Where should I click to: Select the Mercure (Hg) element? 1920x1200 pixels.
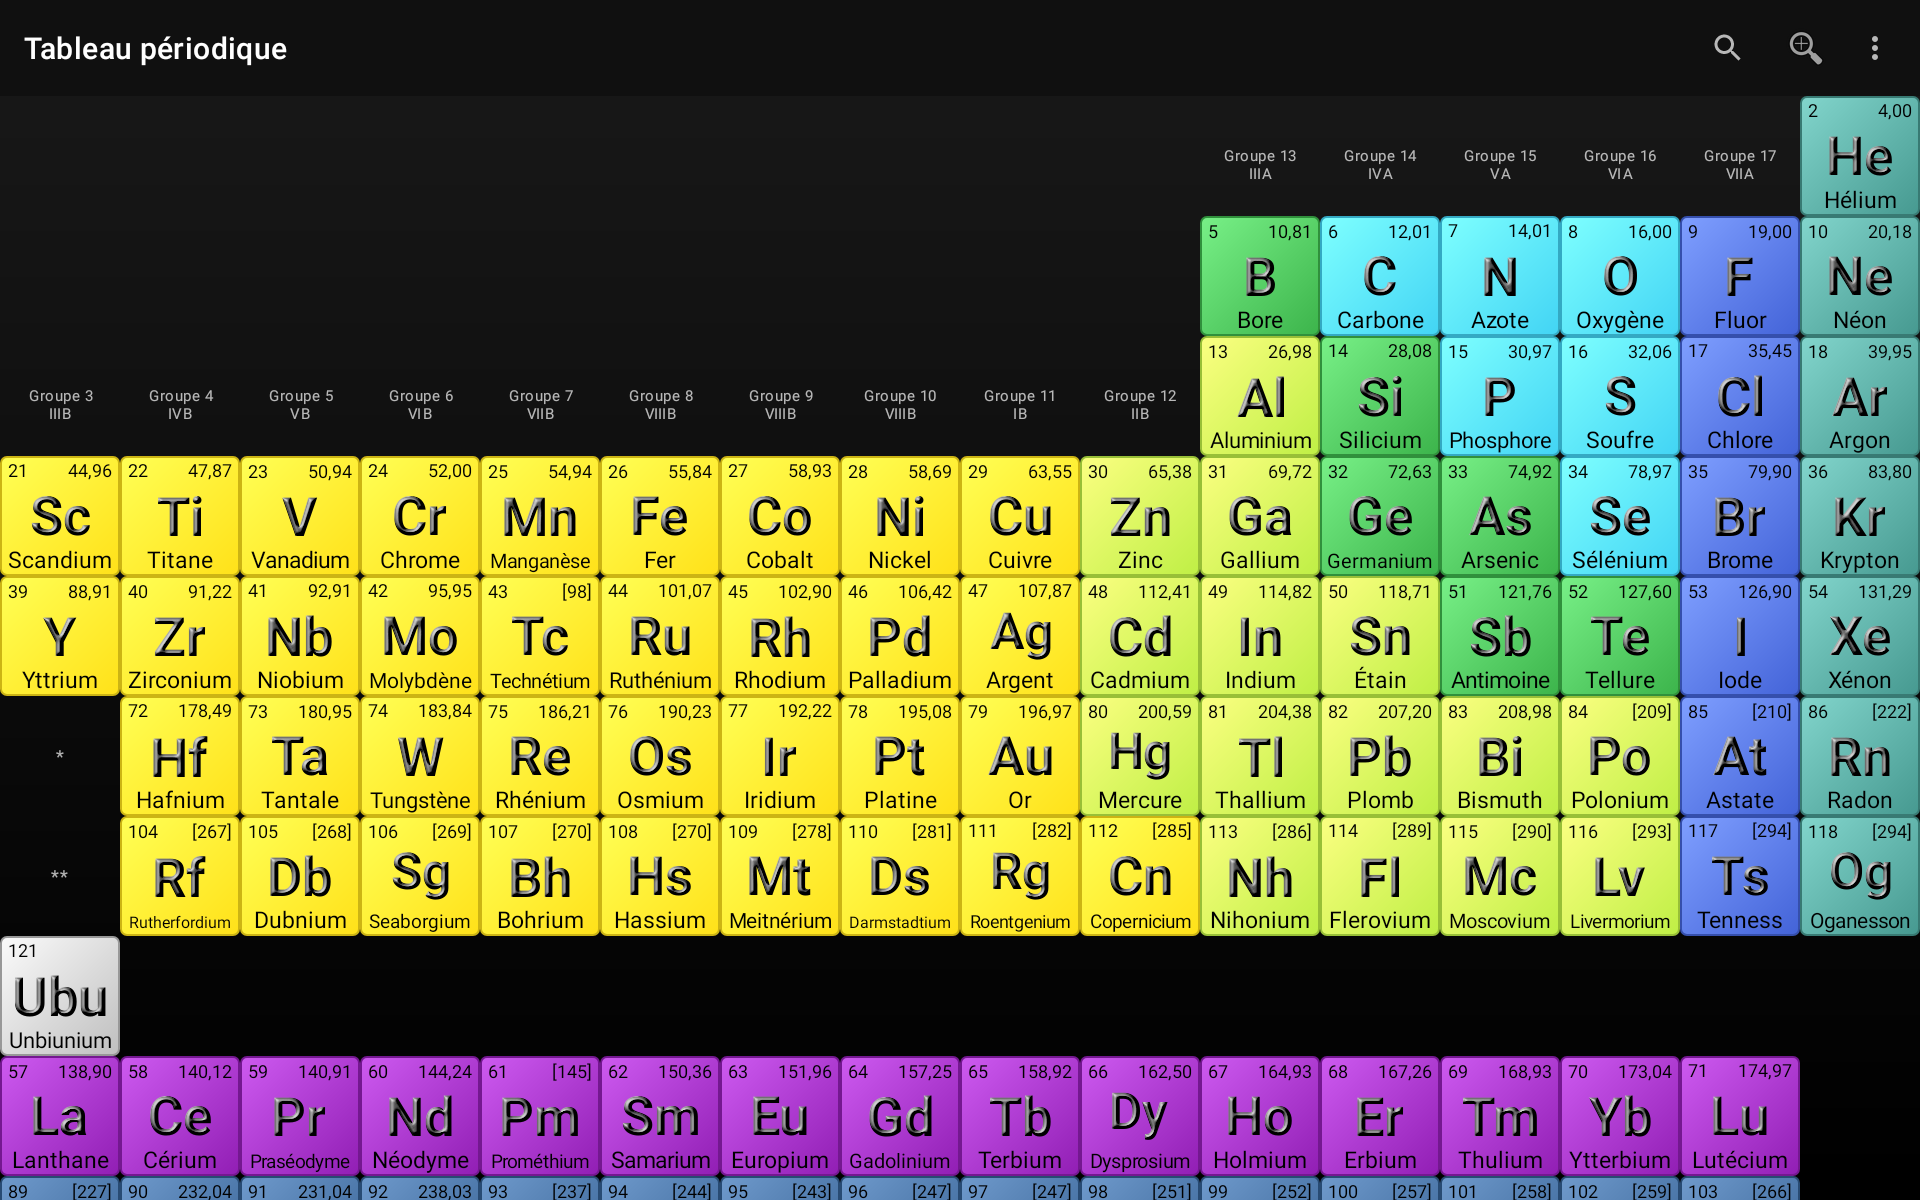tap(1140, 756)
